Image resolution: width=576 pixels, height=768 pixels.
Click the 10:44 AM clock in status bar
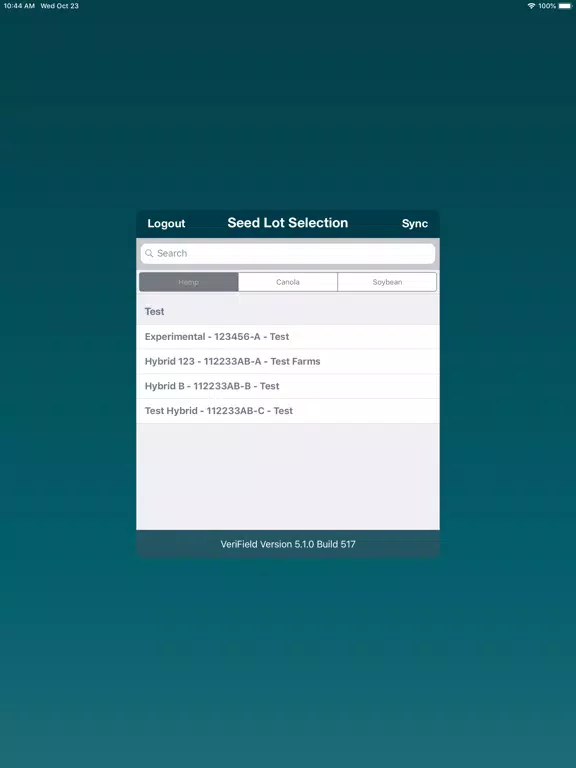pyautogui.click(x=19, y=6)
